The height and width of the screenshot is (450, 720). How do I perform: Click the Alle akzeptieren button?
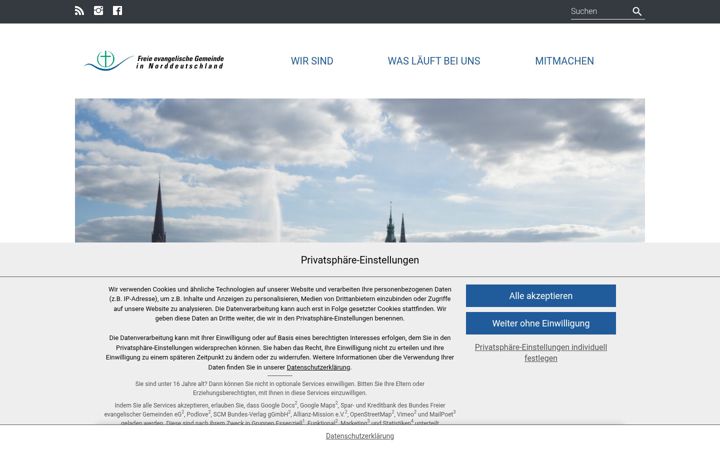tap(541, 296)
